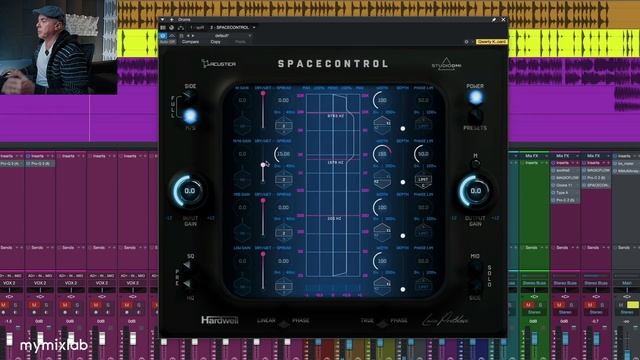Click the 1578 Hz crossover line label
Viewport: 640px width, 360px height.
336,162
